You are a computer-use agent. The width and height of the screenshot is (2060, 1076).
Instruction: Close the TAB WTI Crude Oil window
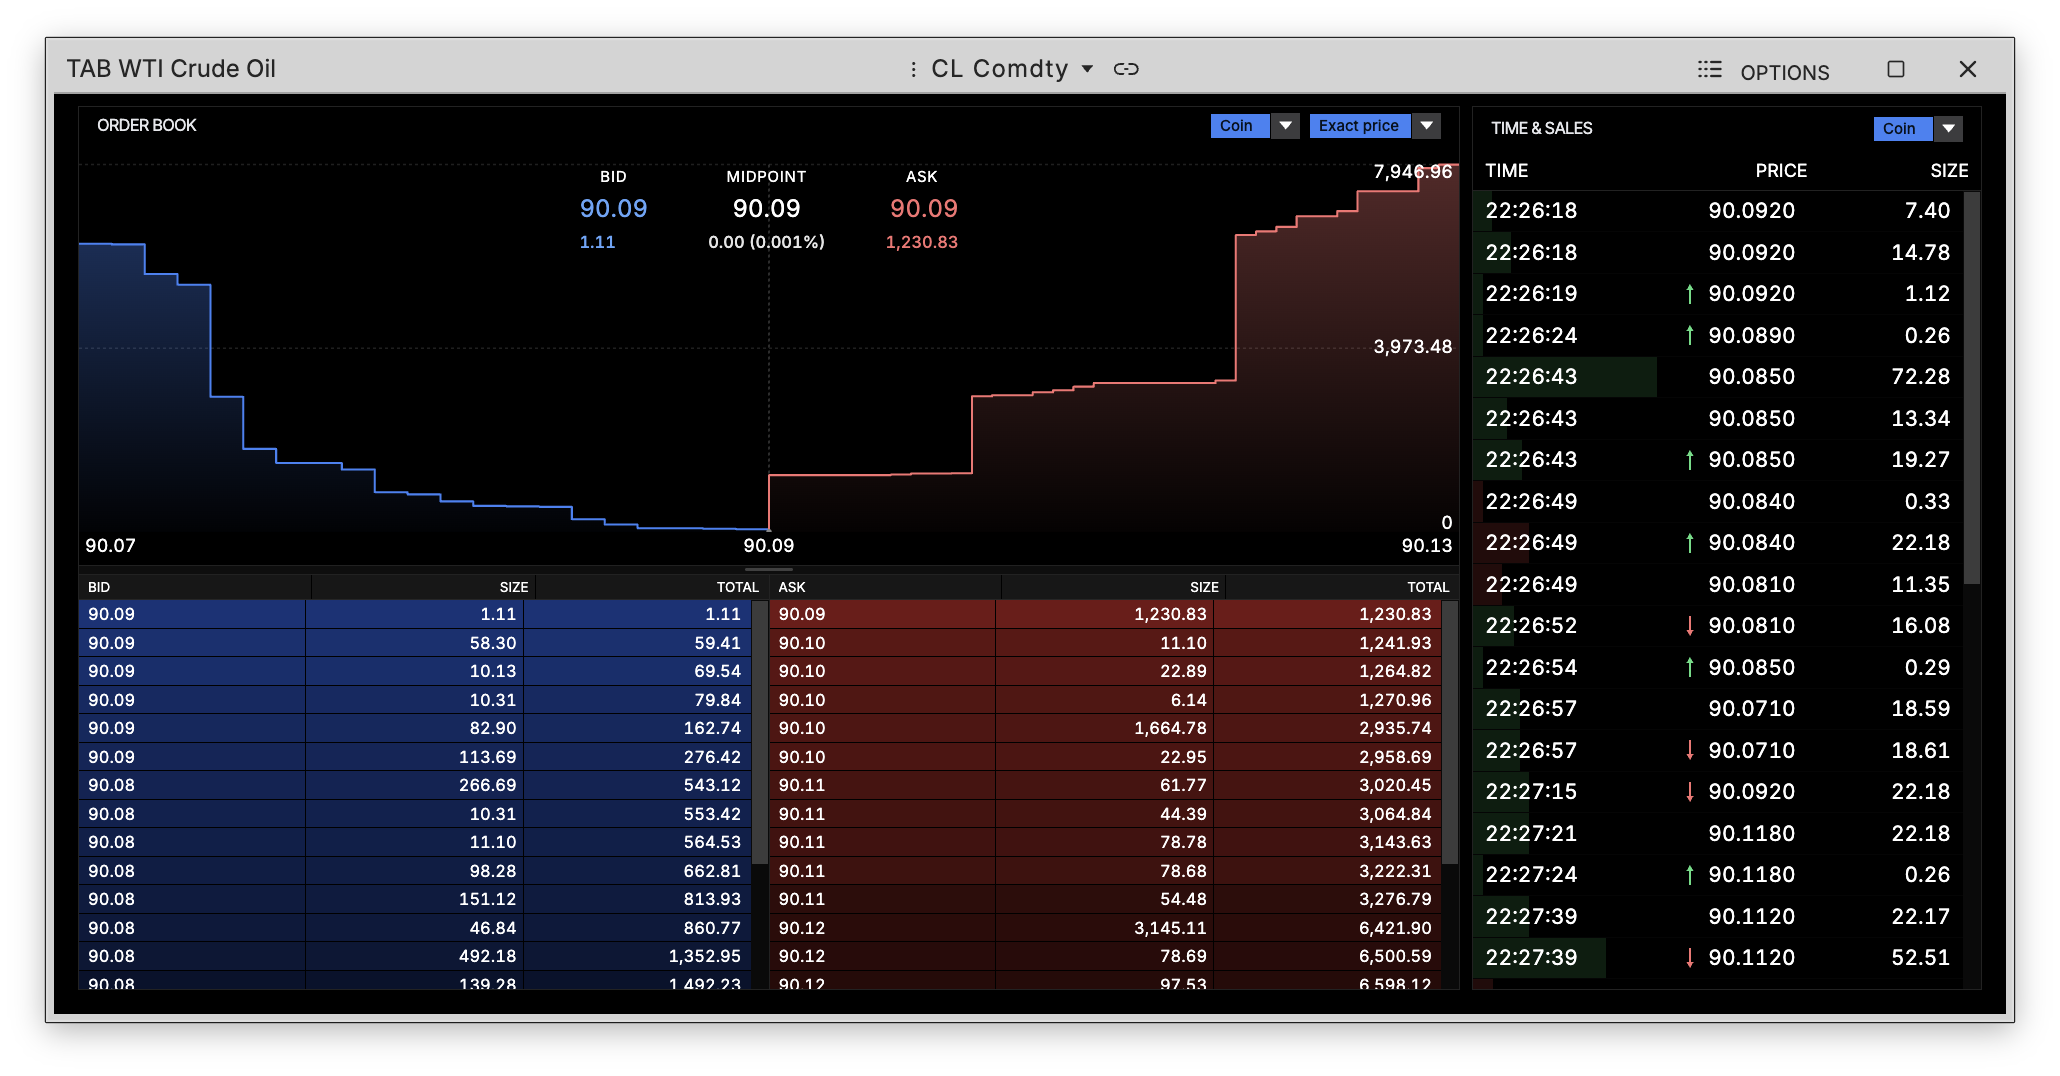point(1967,69)
